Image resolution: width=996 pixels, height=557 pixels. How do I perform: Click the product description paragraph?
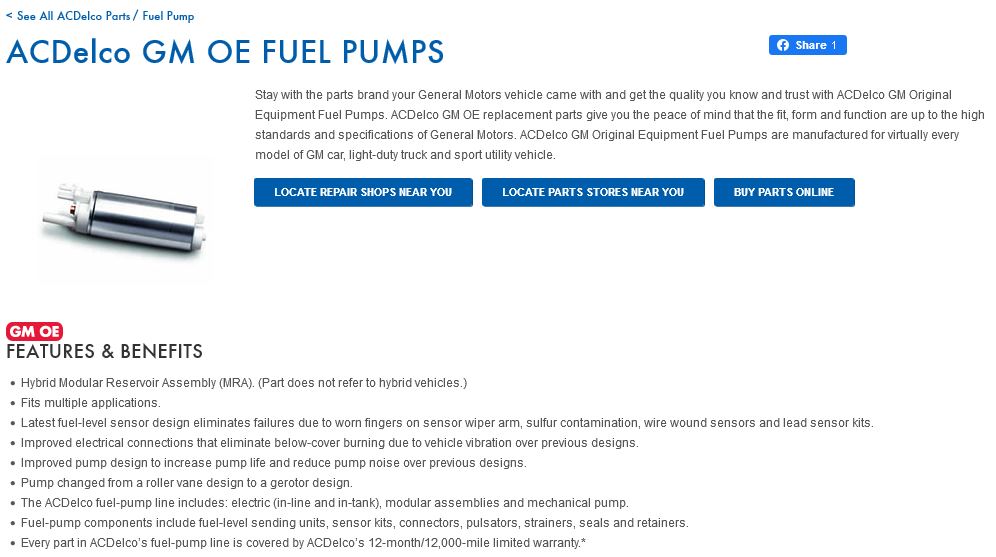coord(618,125)
